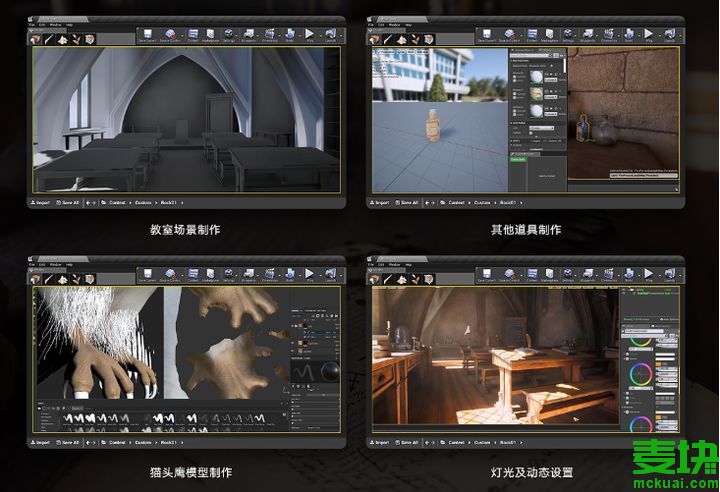Click Save All button in 教室场景制作 window
The width and height of the screenshot is (720, 492).
(x=68, y=202)
